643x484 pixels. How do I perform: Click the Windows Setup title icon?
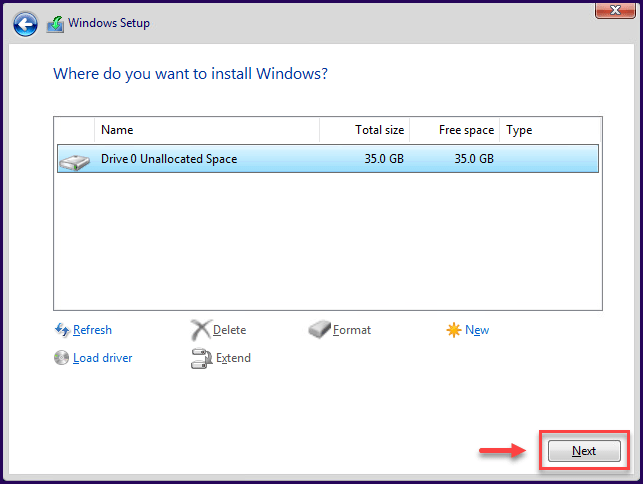55,24
